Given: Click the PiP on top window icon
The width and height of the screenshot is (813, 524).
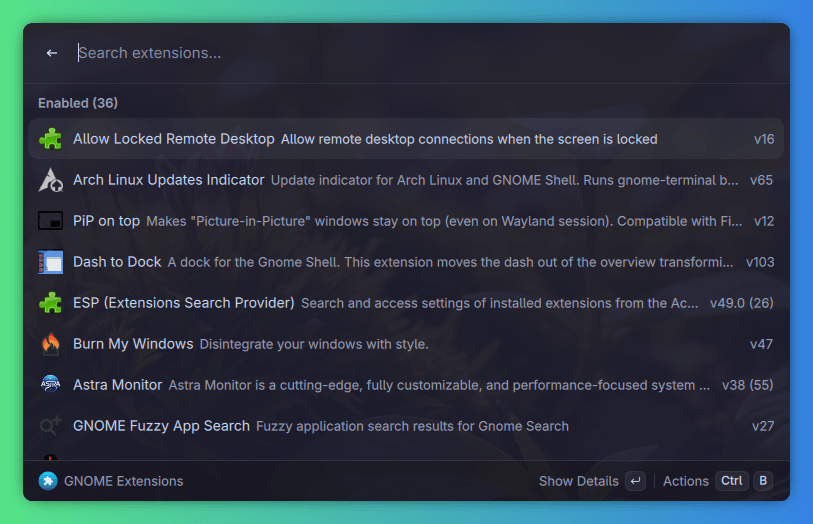Looking at the screenshot, I should (50, 221).
